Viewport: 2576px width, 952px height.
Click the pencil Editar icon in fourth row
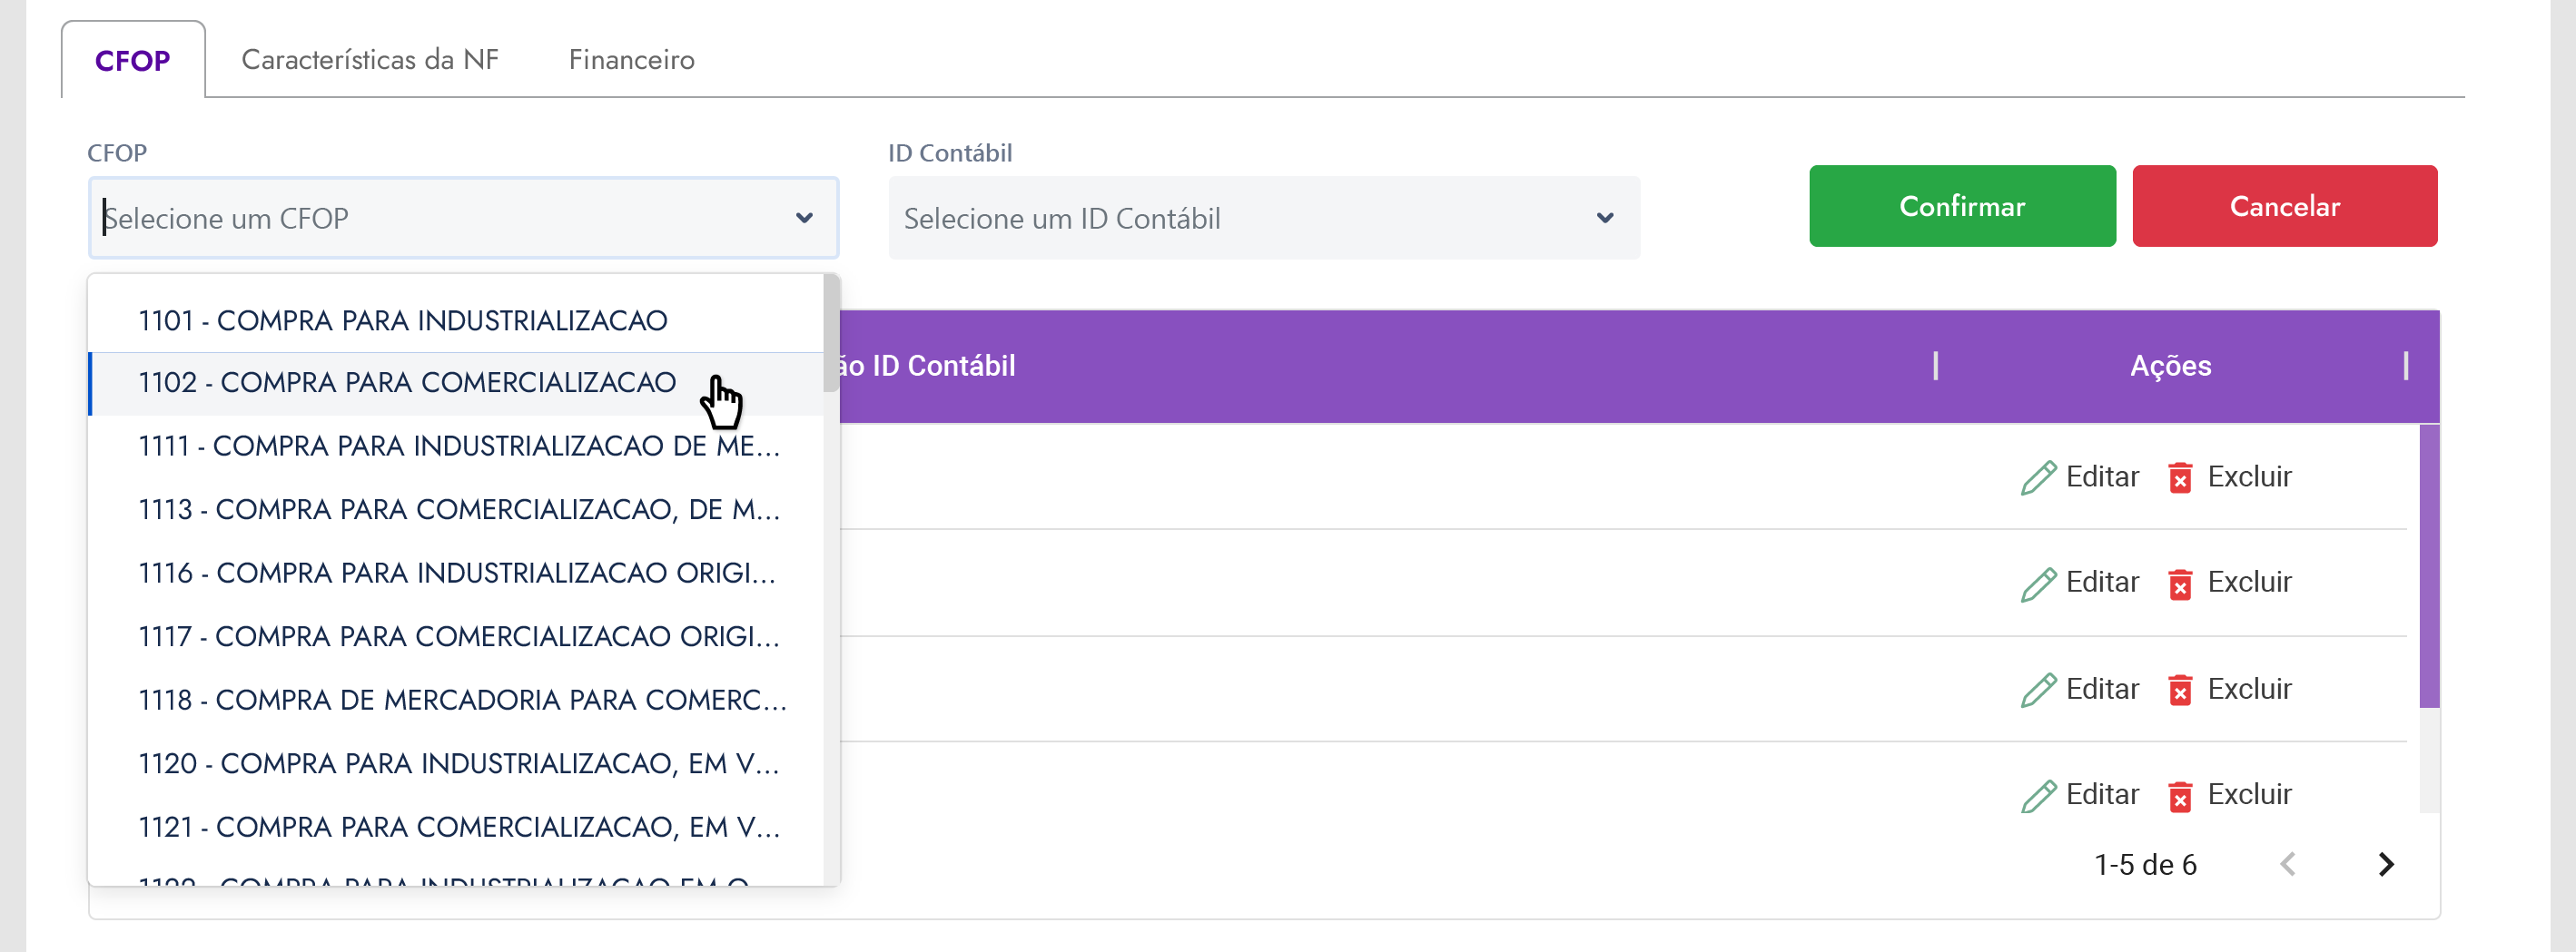coord(2038,795)
